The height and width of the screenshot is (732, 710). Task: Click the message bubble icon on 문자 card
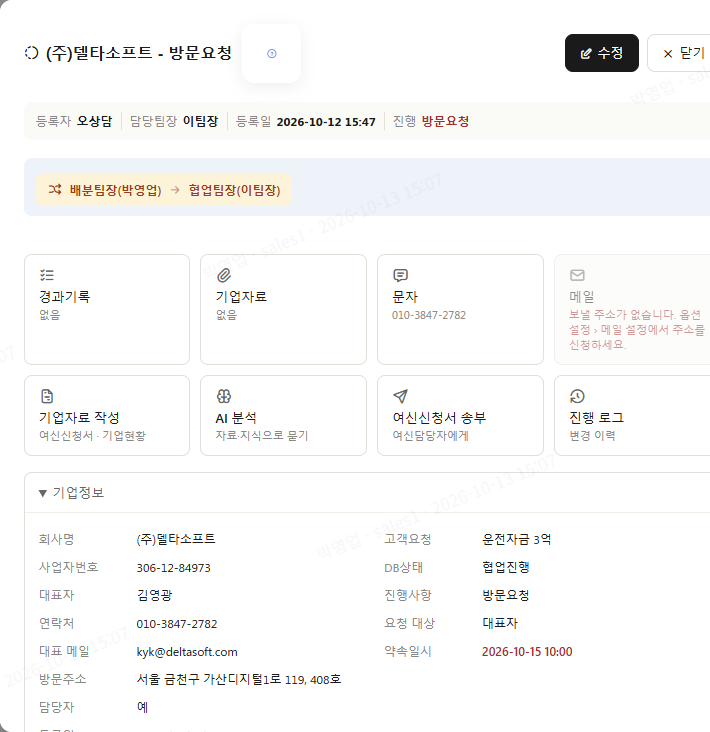pyautogui.click(x=401, y=275)
